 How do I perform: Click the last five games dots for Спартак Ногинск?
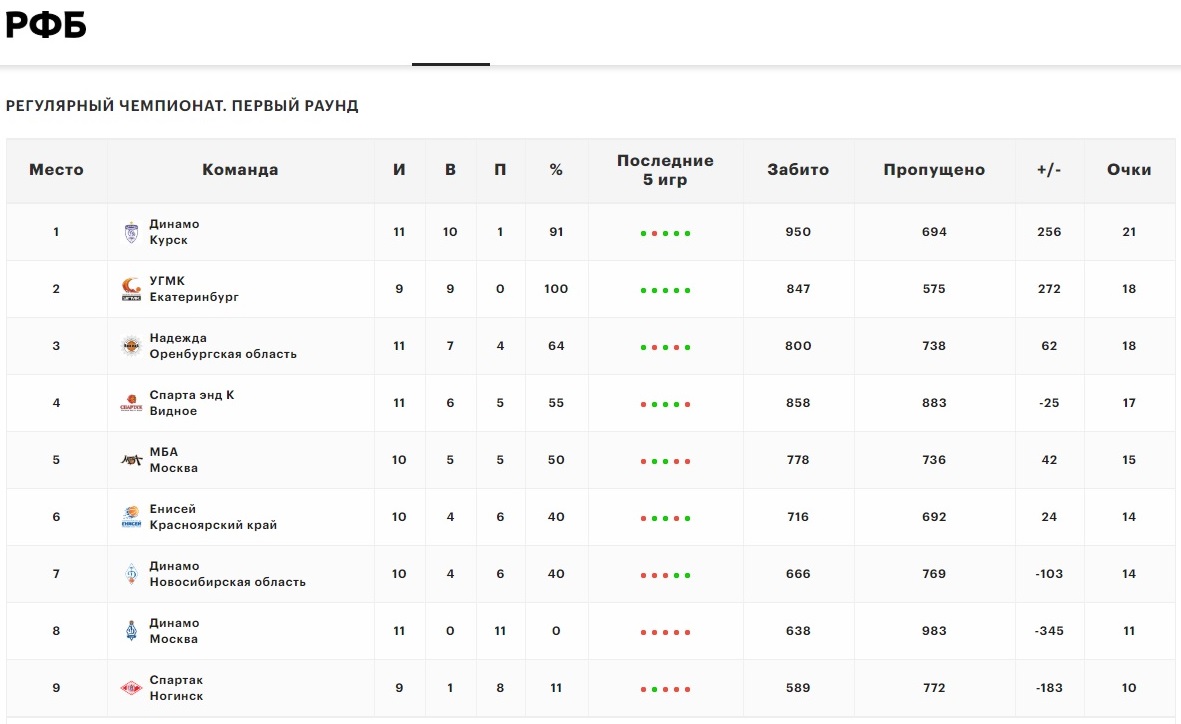[665, 689]
